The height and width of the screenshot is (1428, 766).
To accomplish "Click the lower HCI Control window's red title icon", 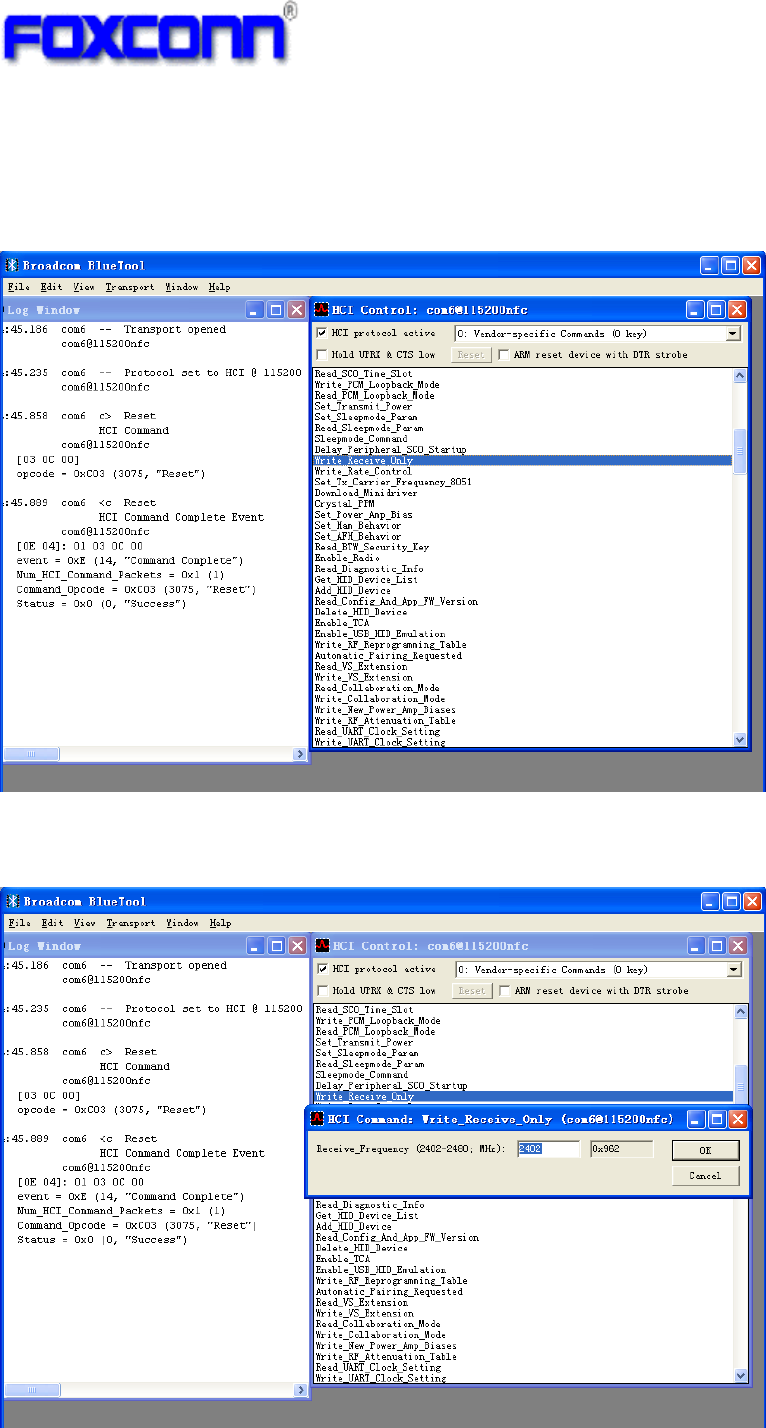I will pyautogui.click(x=323, y=945).
